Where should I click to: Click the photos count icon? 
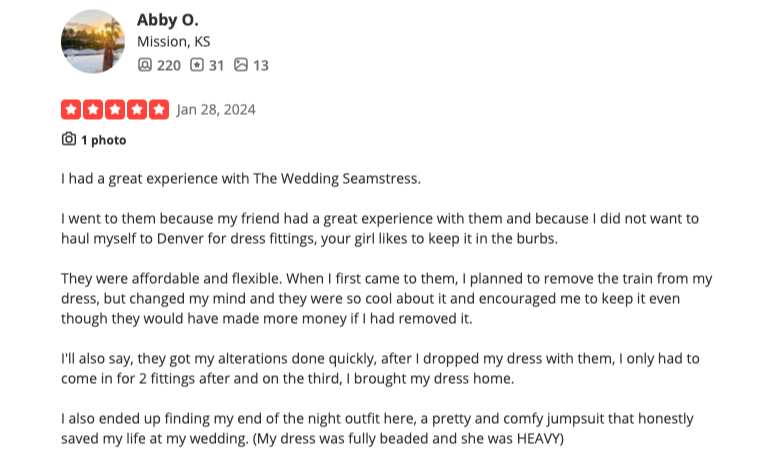point(241,65)
